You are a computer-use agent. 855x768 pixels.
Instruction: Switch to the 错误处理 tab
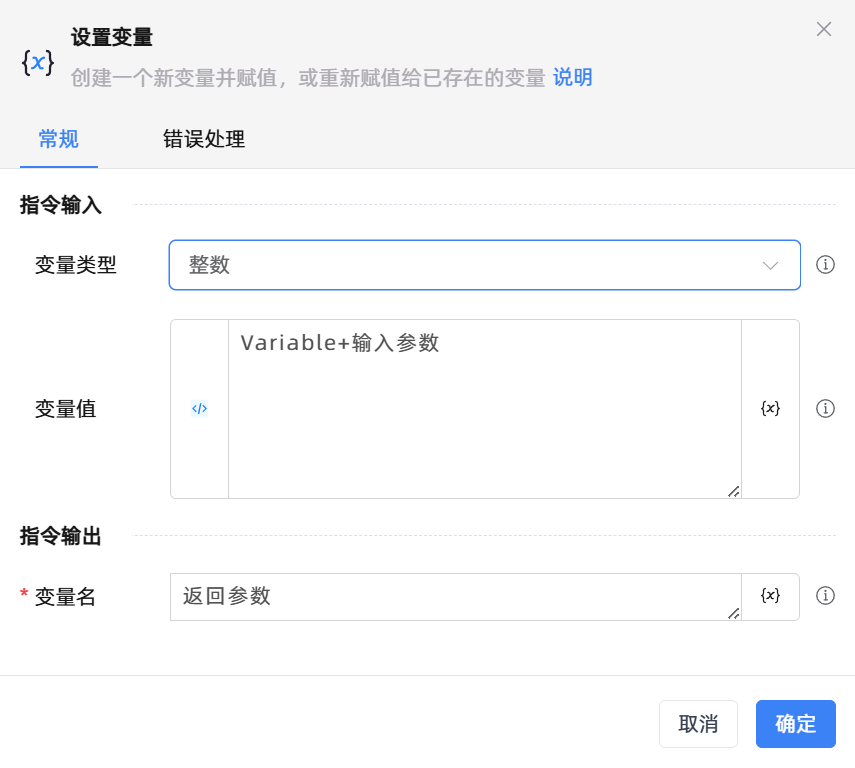coord(203,140)
